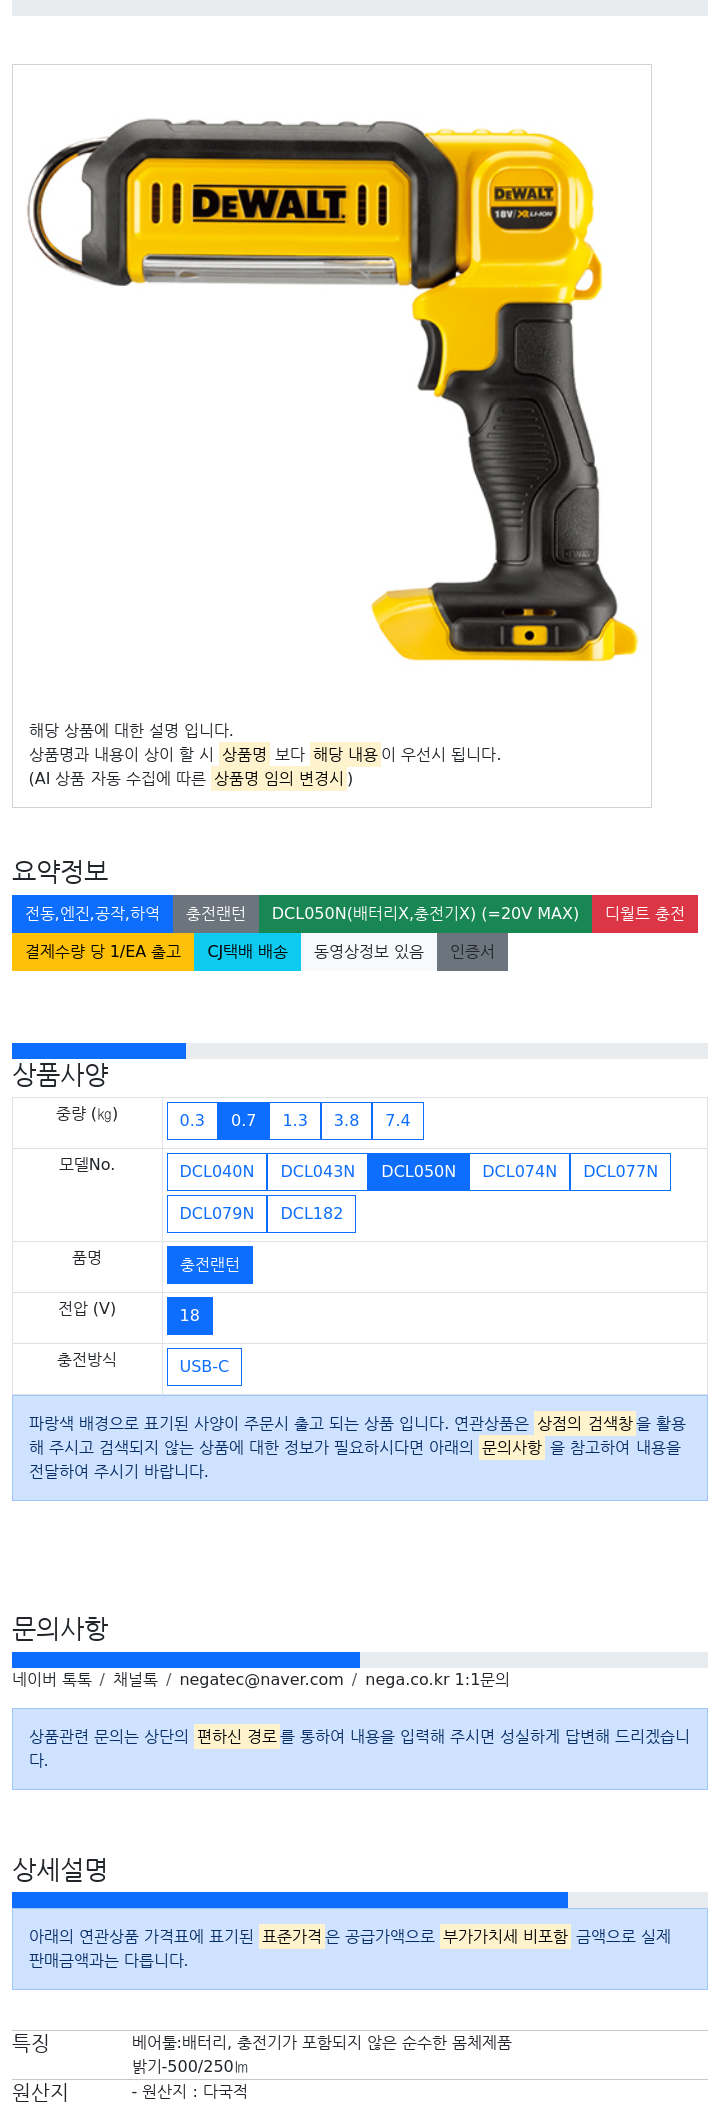Click the DeWalt lantern product image
This screenshot has width=720, height=2112.
pos(332,386)
